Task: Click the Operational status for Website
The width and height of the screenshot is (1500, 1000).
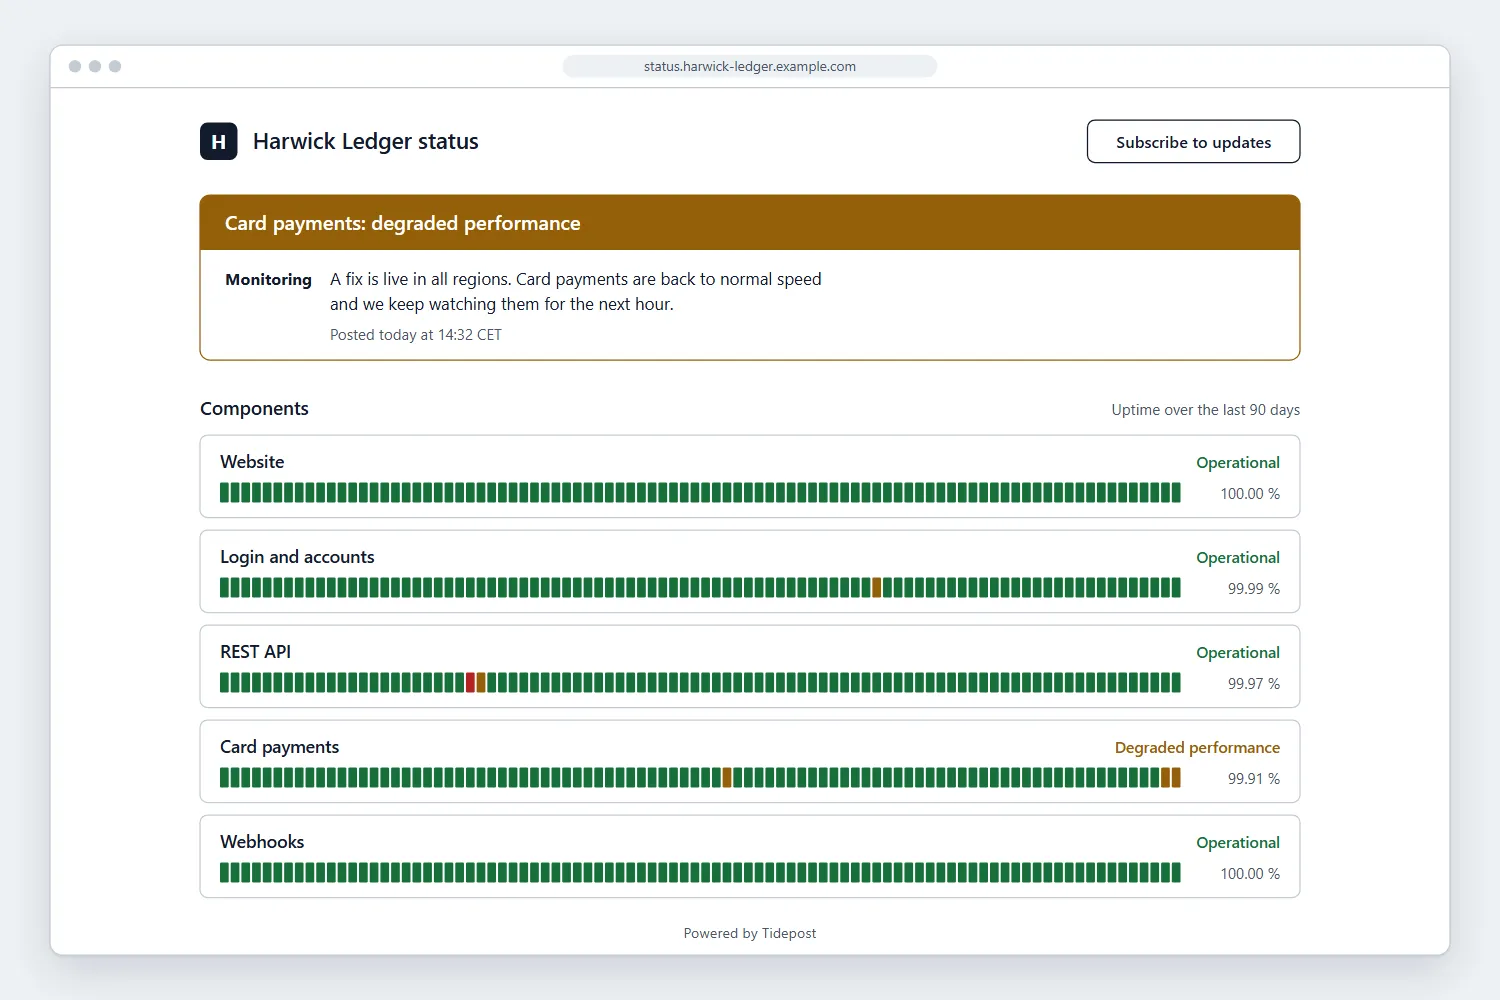Action: (x=1238, y=463)
